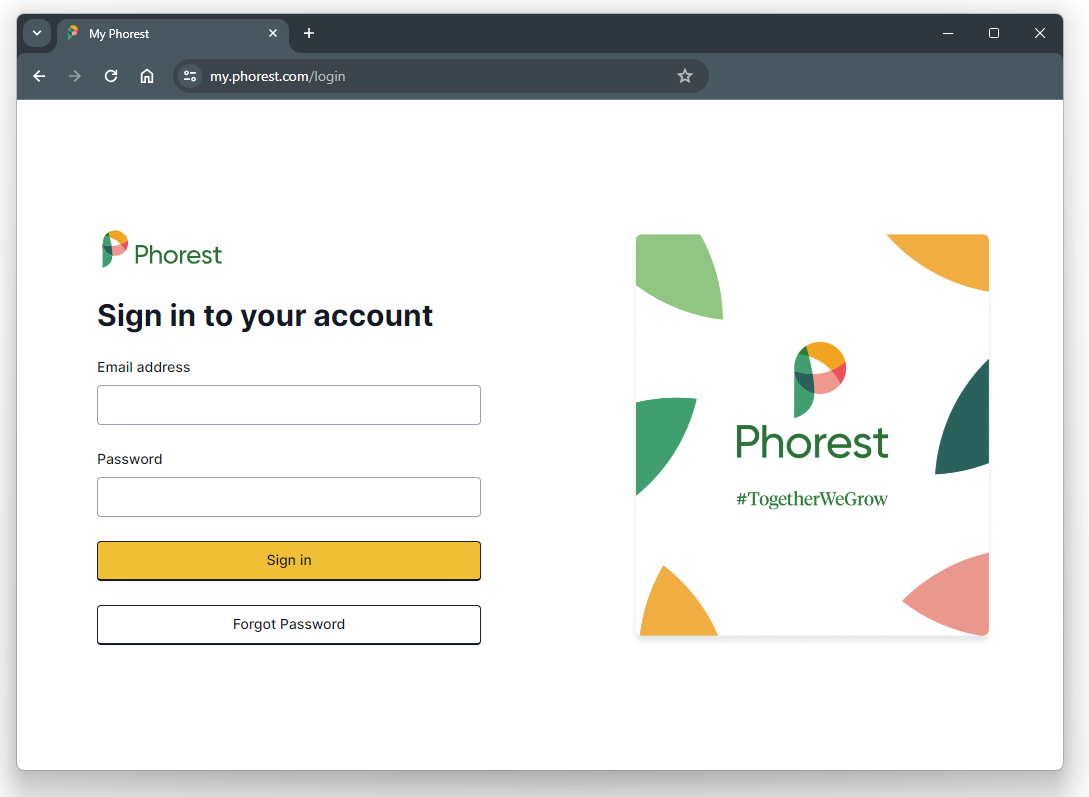Minimize the browser window
Image resolution: width=1089 pixels, height=797 pixels.
tap(948, 33)
